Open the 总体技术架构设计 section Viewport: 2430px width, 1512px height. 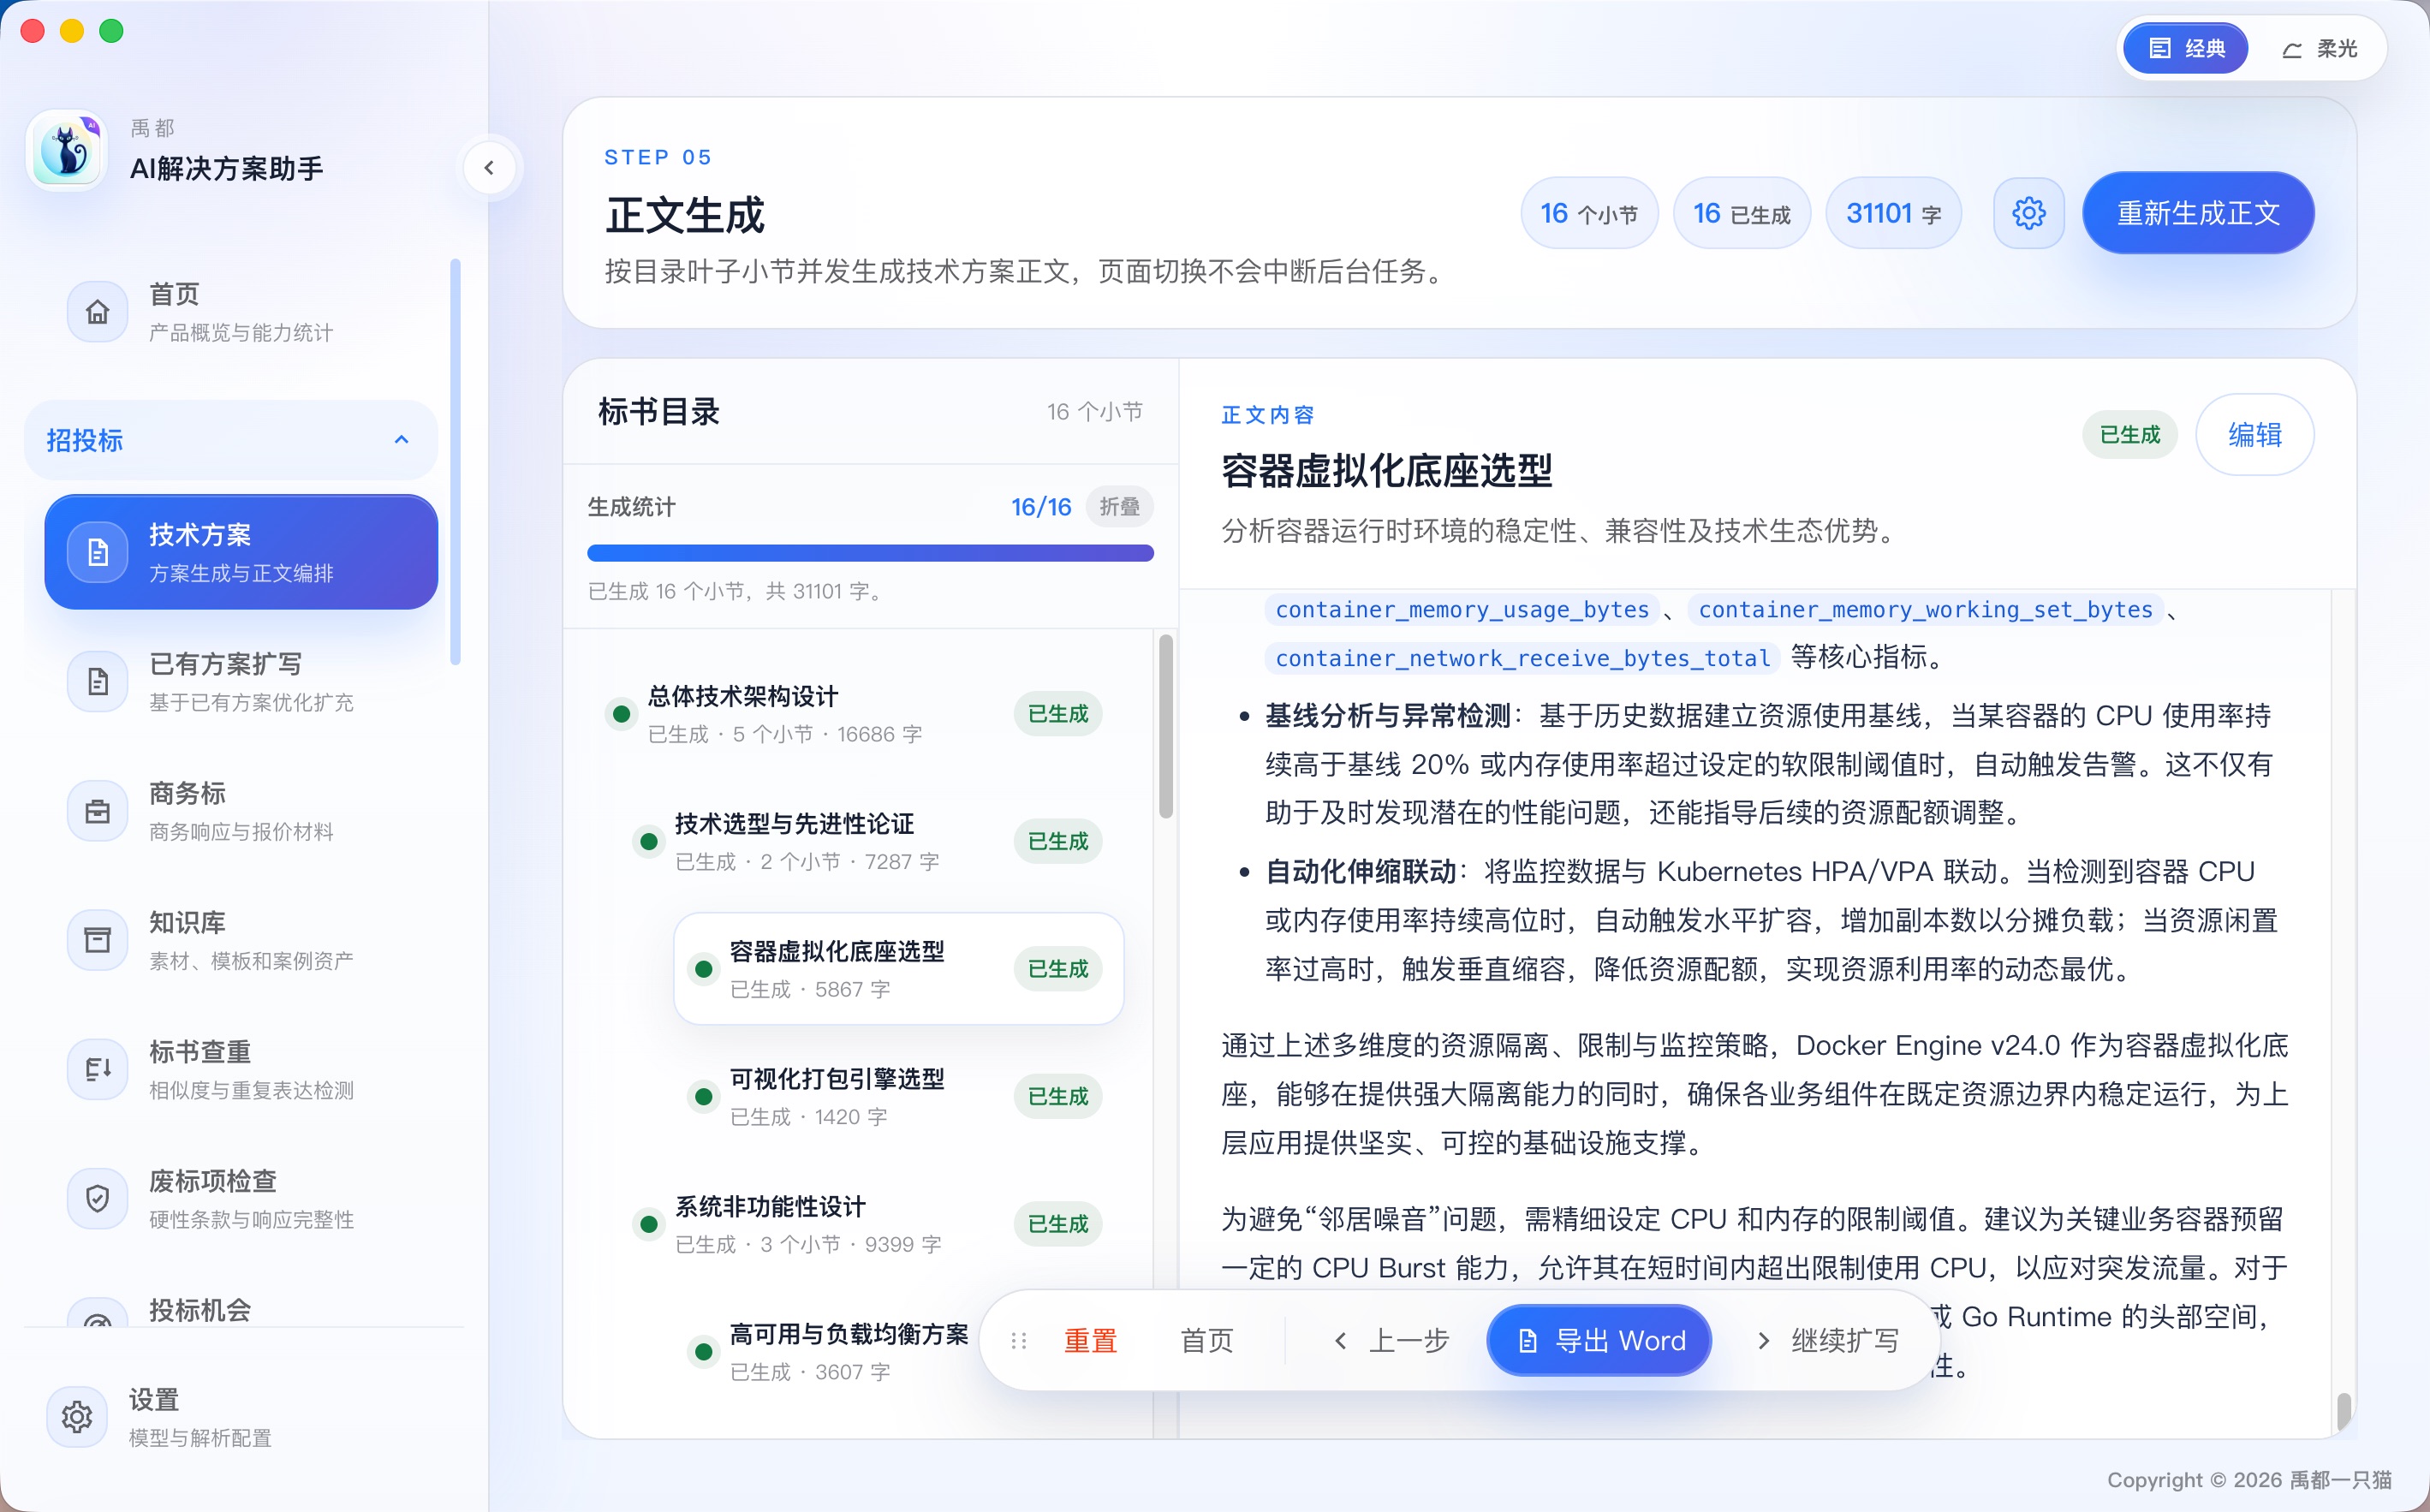click(857, 714)
